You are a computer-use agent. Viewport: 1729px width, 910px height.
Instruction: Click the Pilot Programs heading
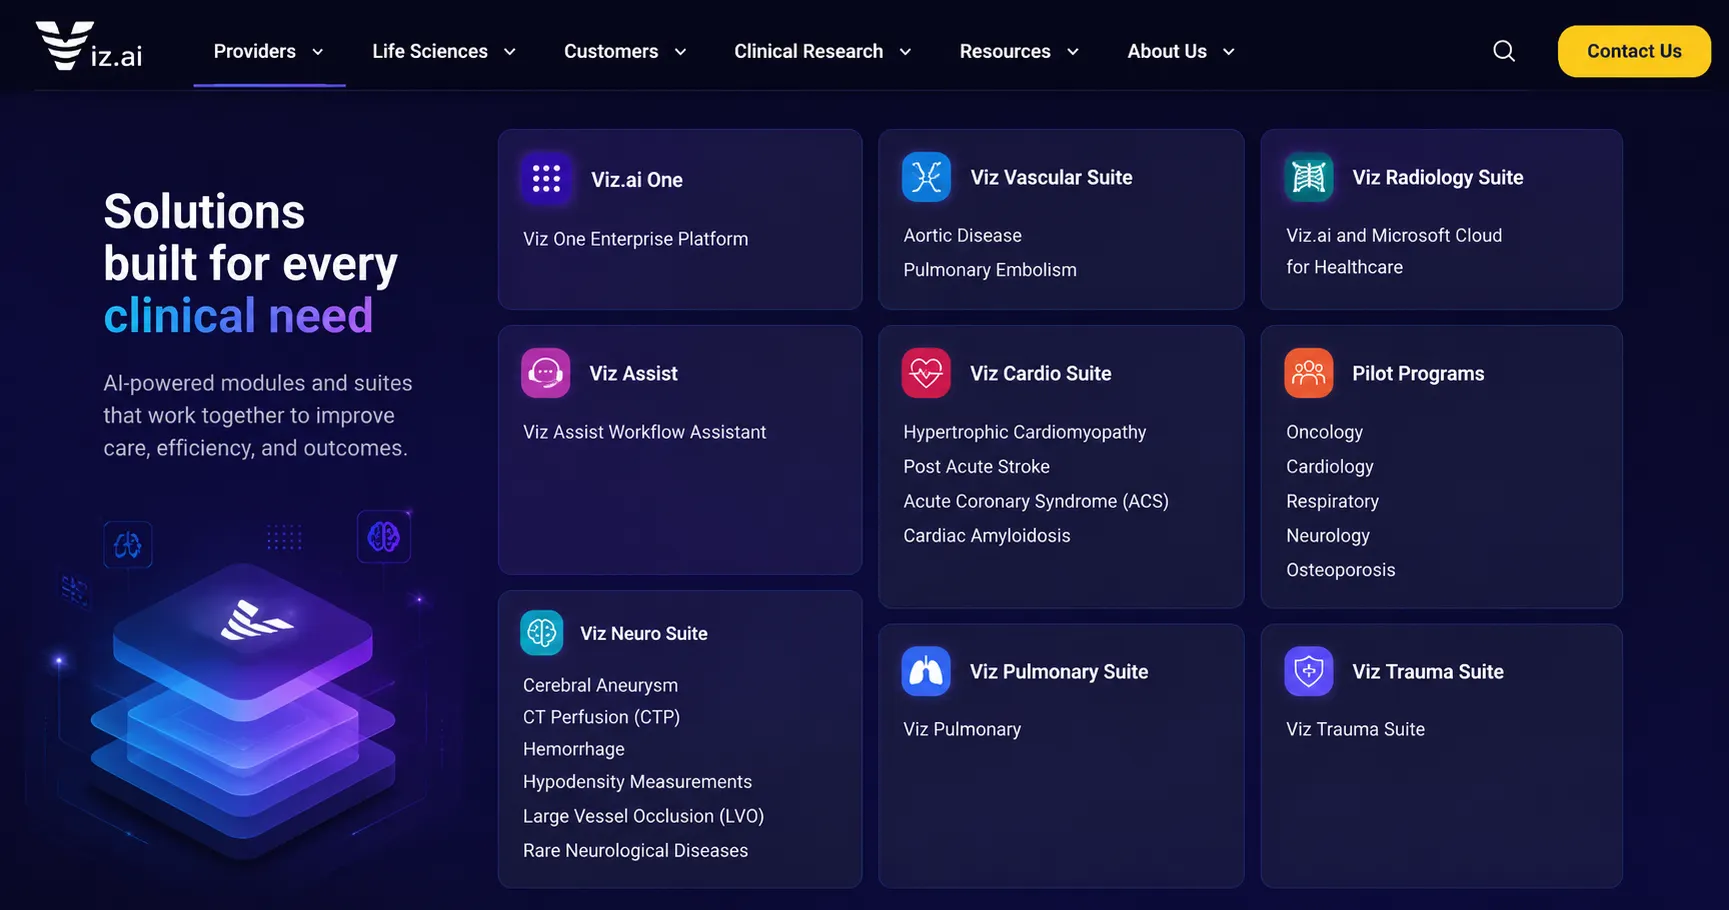1418,373
